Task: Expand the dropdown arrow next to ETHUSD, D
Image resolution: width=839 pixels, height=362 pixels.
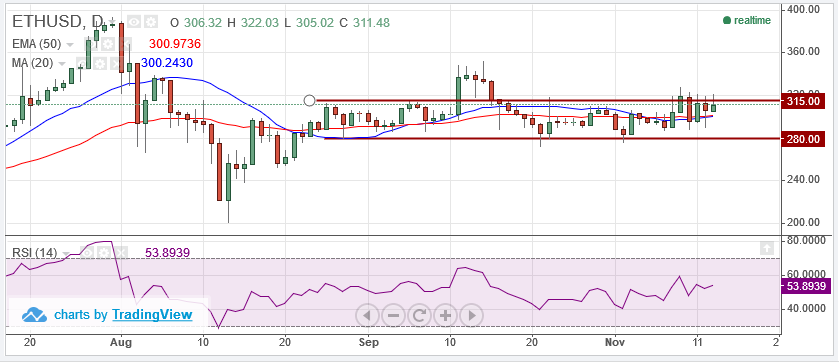Action: (112, 21)
